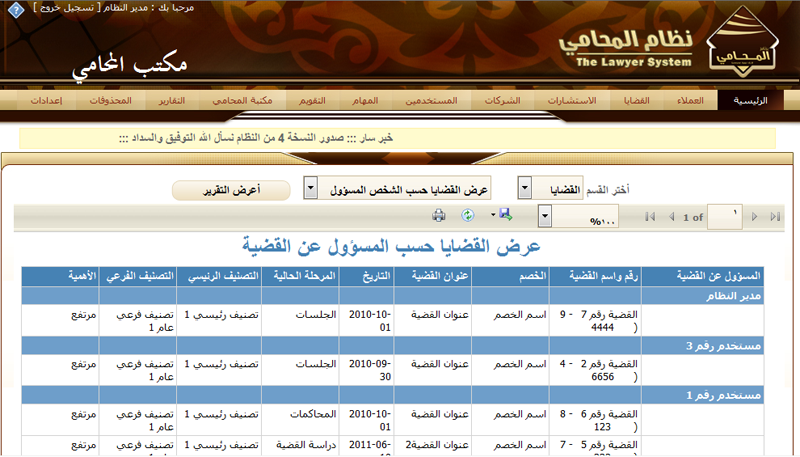Open the المهام tasks tab
The image size is (800, 457).
click(x=365, y=100)
